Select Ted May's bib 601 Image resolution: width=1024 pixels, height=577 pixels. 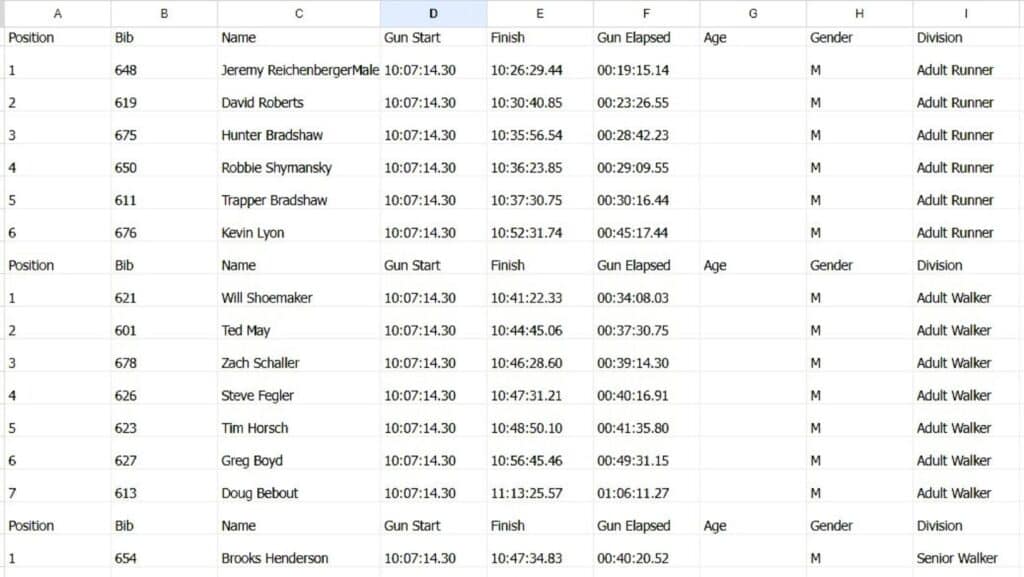tap(164, 330)
